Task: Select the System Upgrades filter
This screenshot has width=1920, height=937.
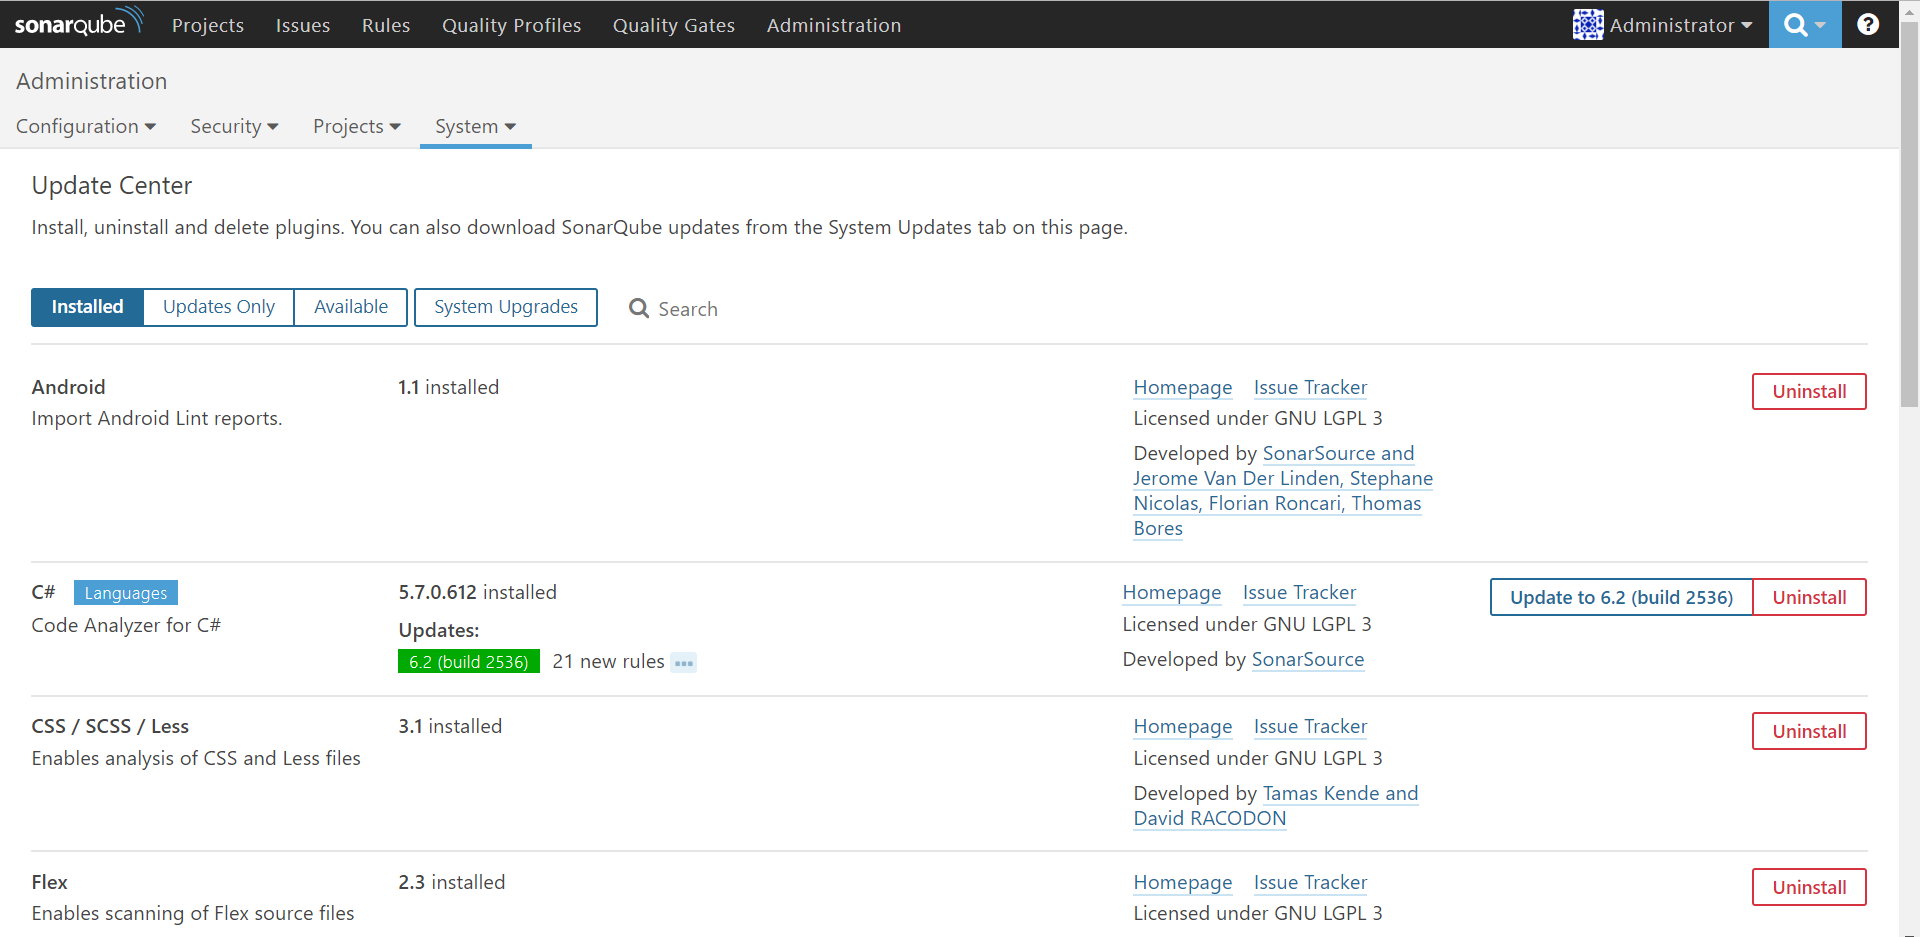Action: [506, 307]
